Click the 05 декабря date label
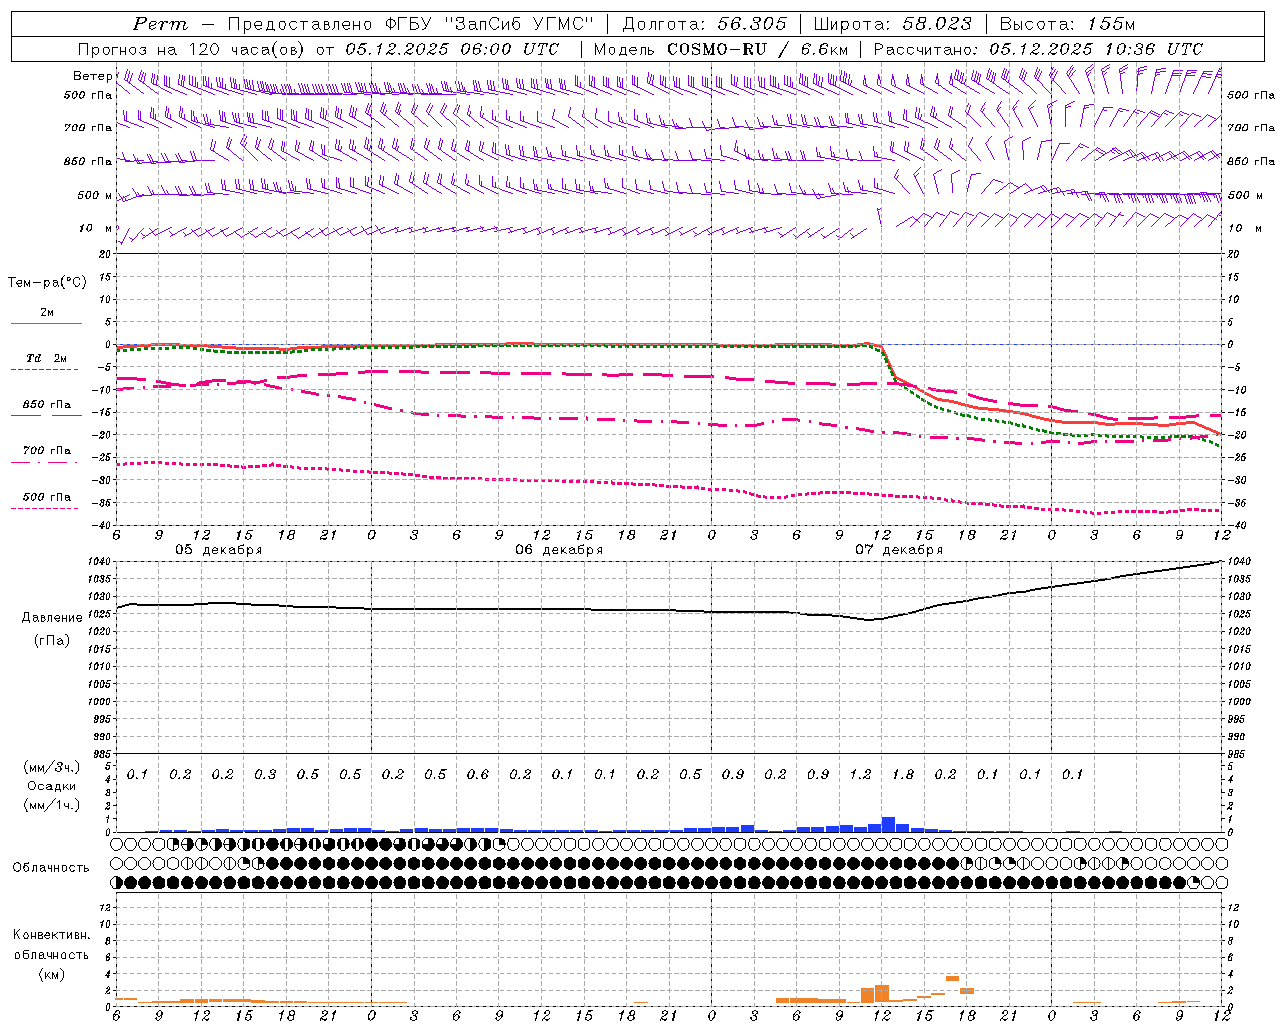The image size is (1280, 1024). tap(219, 550)
